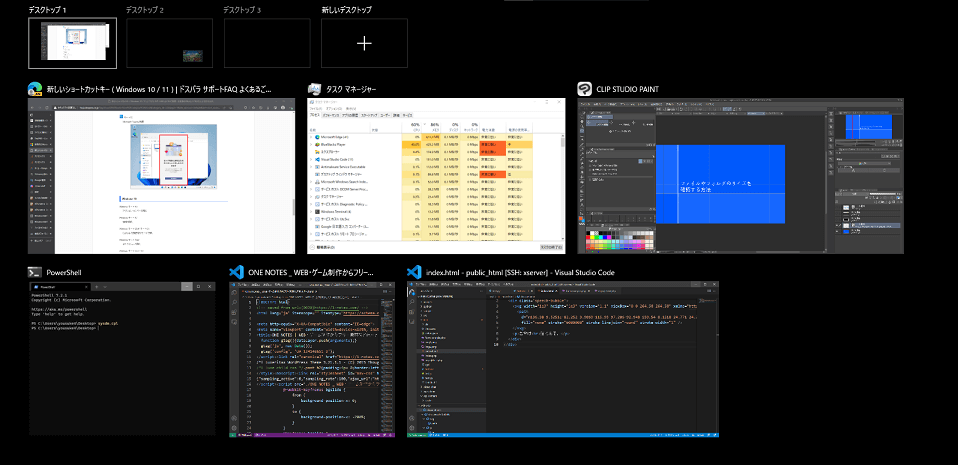Image resolution: width=958 pixels, height=465 pixels.
Task: Click VS Code icon beside index.html title
Action: (x=414, y=273)
